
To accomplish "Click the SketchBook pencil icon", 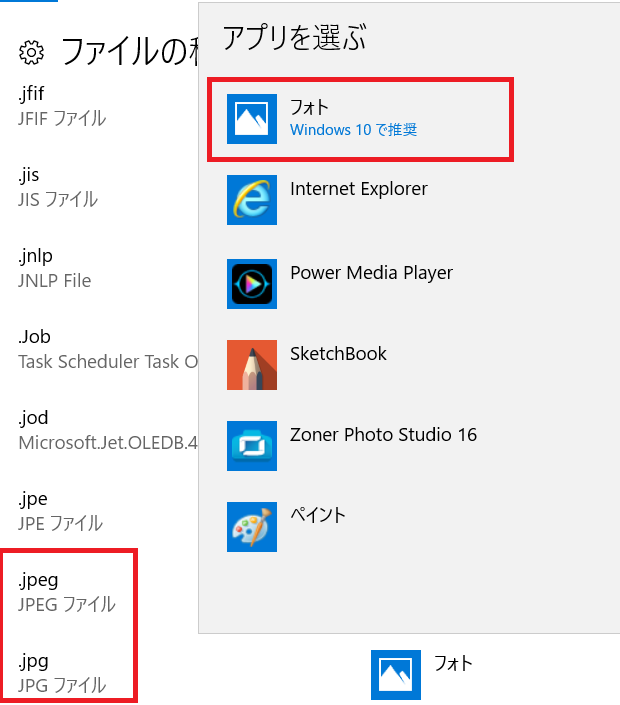I will point(252,365).
